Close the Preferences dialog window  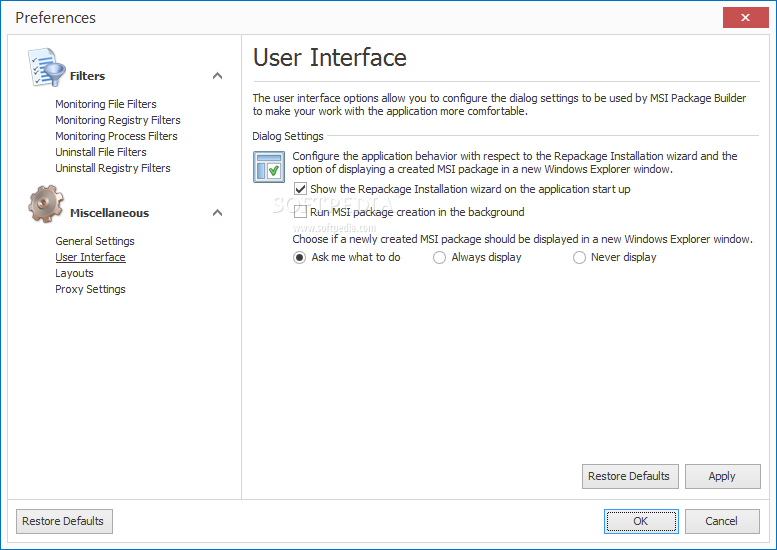coord(745,18)
